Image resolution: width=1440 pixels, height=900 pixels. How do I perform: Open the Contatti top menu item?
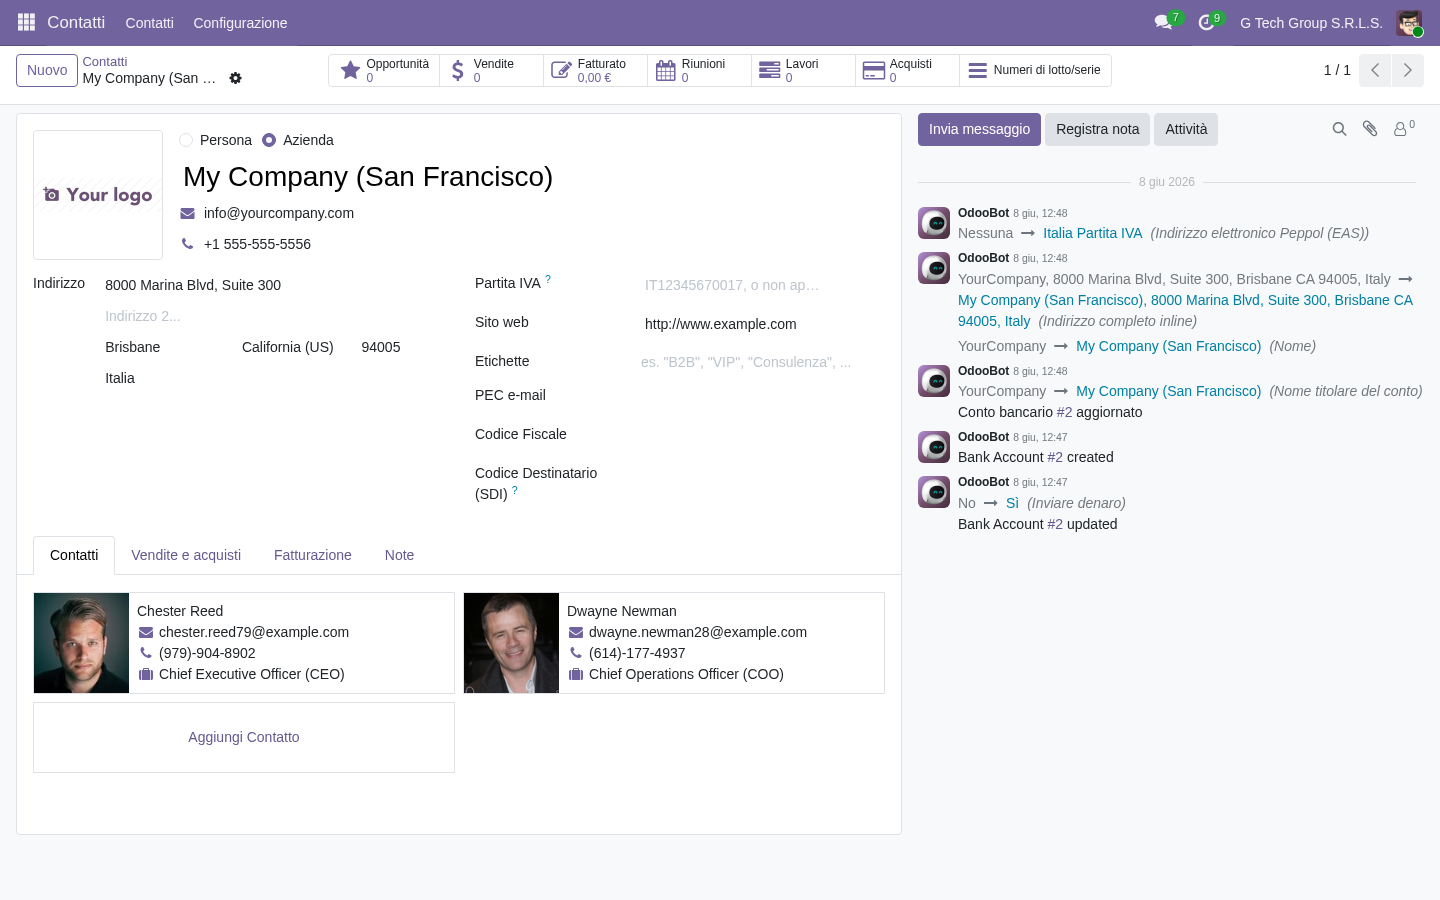point(149,23)
